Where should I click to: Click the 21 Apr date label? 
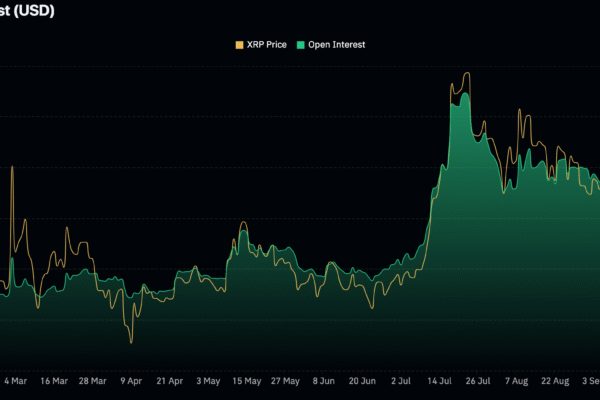pos(170,381)
